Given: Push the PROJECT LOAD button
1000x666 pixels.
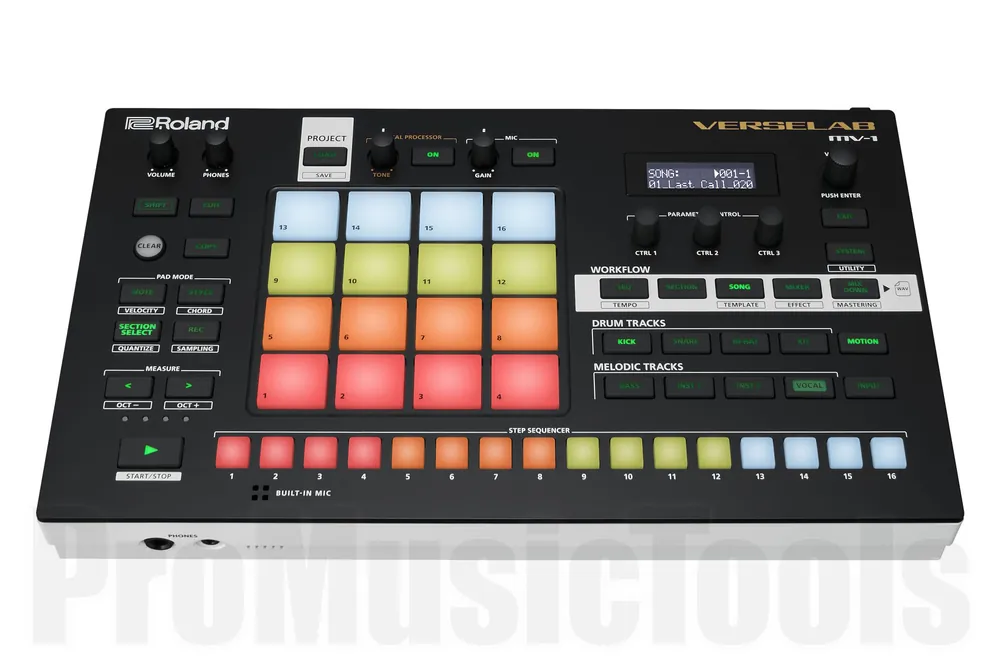Looking at the screenshot, I should [325, 156].
